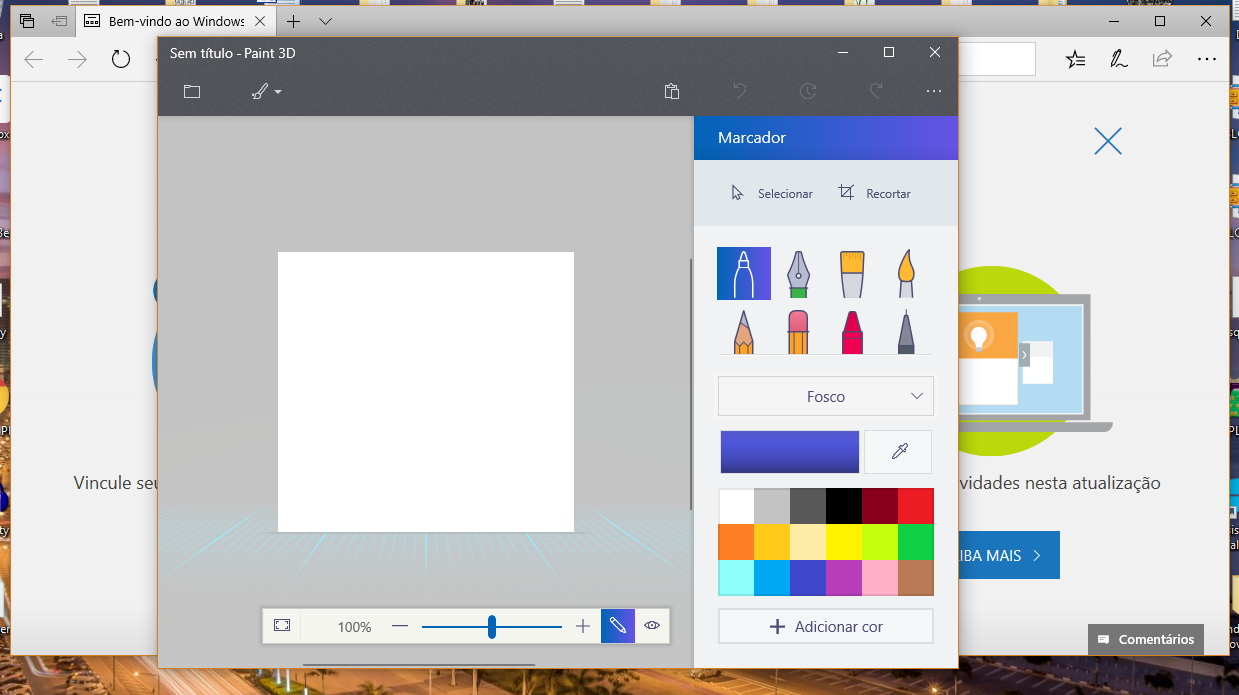Pick the yellow color swatch

pos(843,541)
